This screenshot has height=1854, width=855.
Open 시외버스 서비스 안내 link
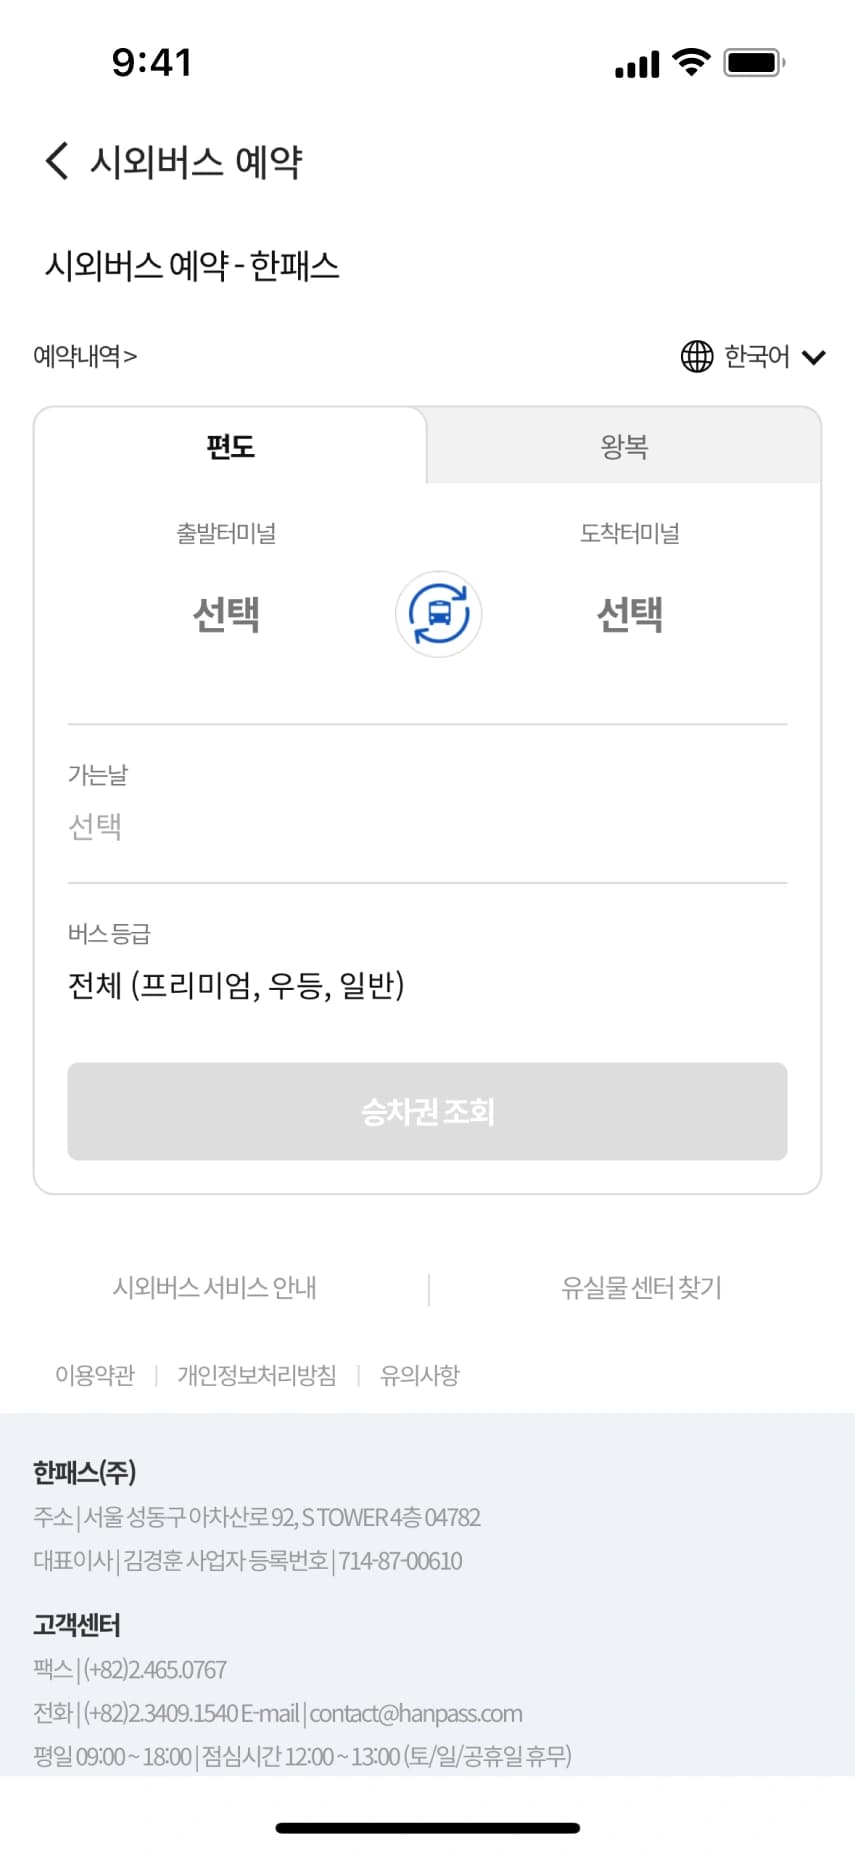point(214,1288)
